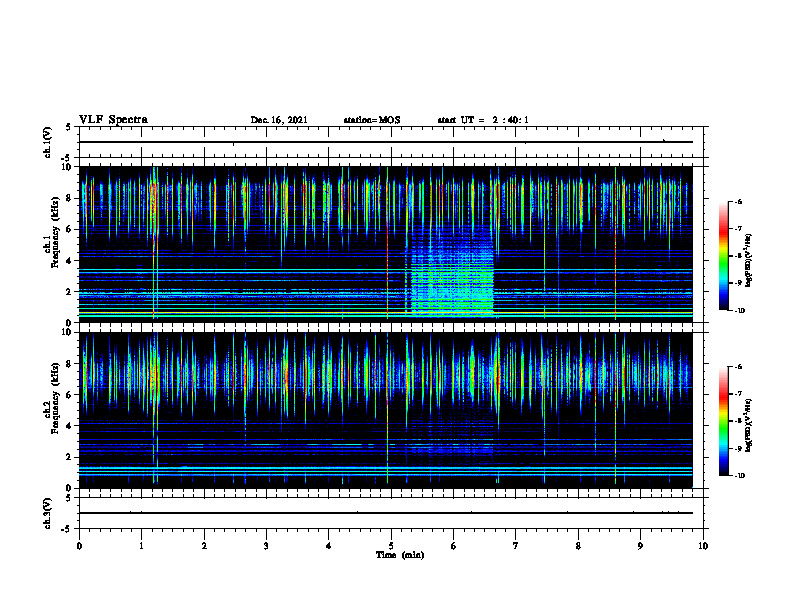The image size is (792, 612).
Task: Click the ch.1 color bar "log(PSD)" label
Action: pyautogui.click(x=749, y=260)
